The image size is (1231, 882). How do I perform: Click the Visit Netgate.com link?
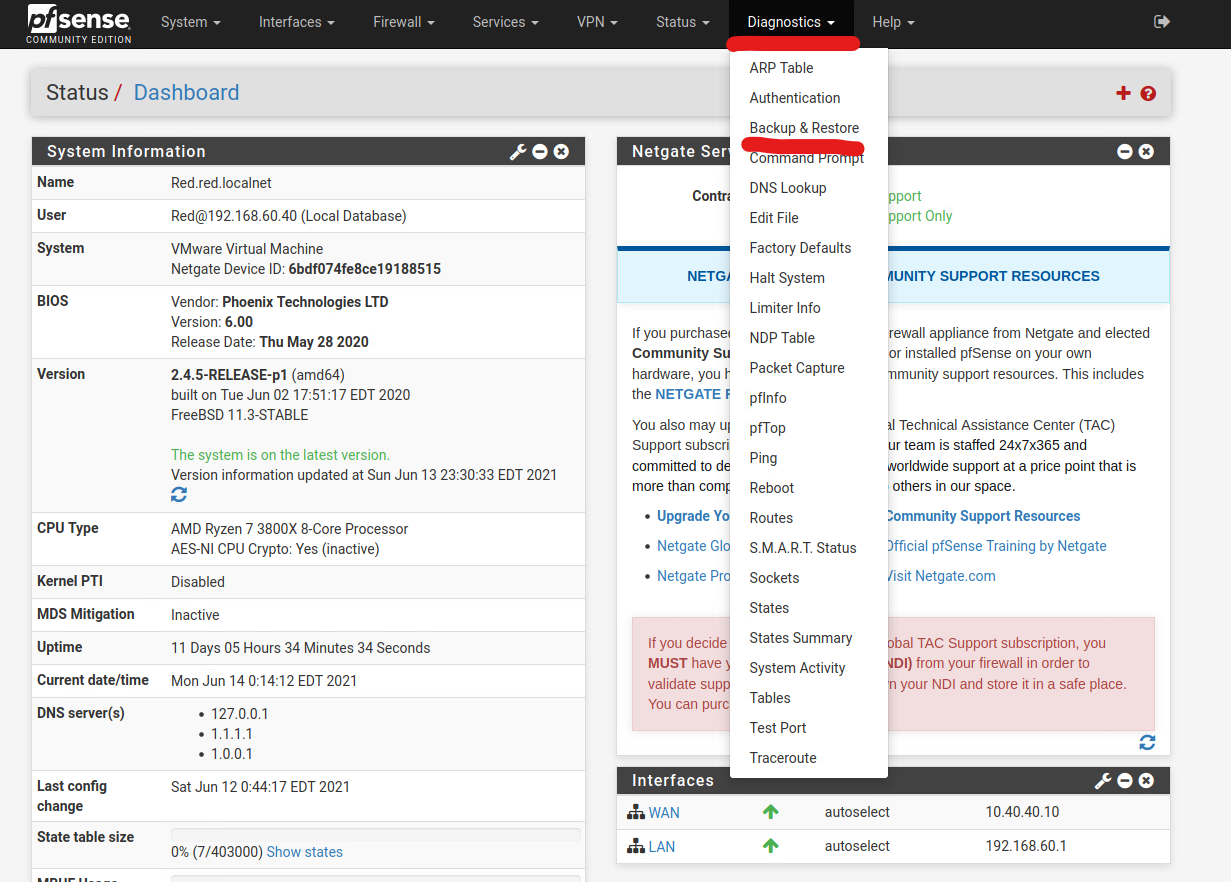(940, 576)
